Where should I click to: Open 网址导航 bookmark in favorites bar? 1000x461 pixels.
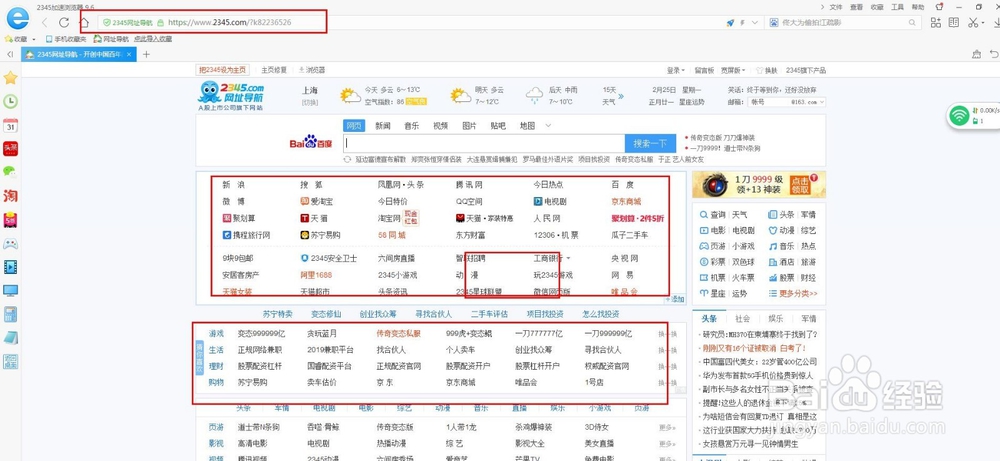point(111,39)
